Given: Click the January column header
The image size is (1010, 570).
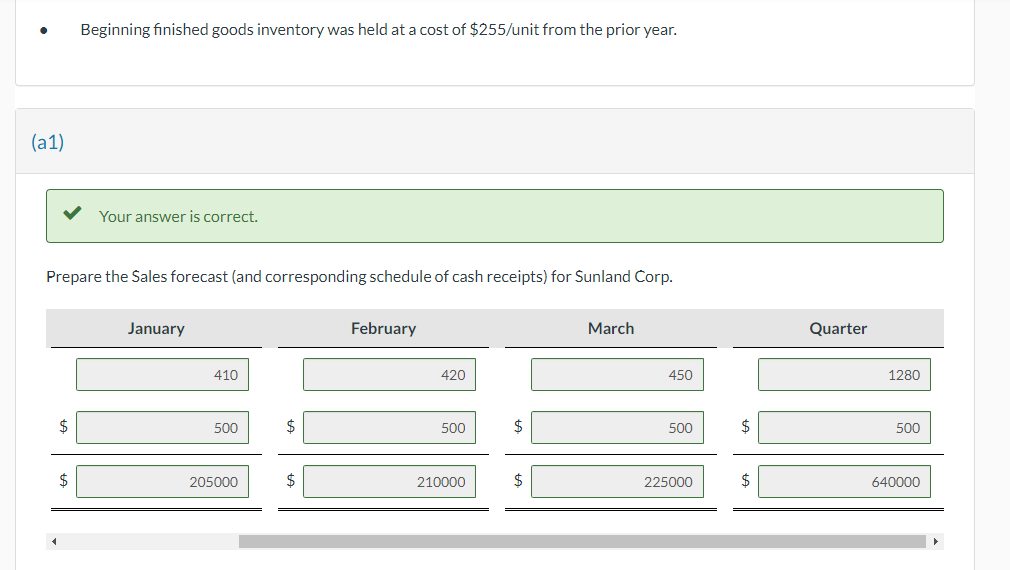Looking at the screenshot, I should point(156,328).
